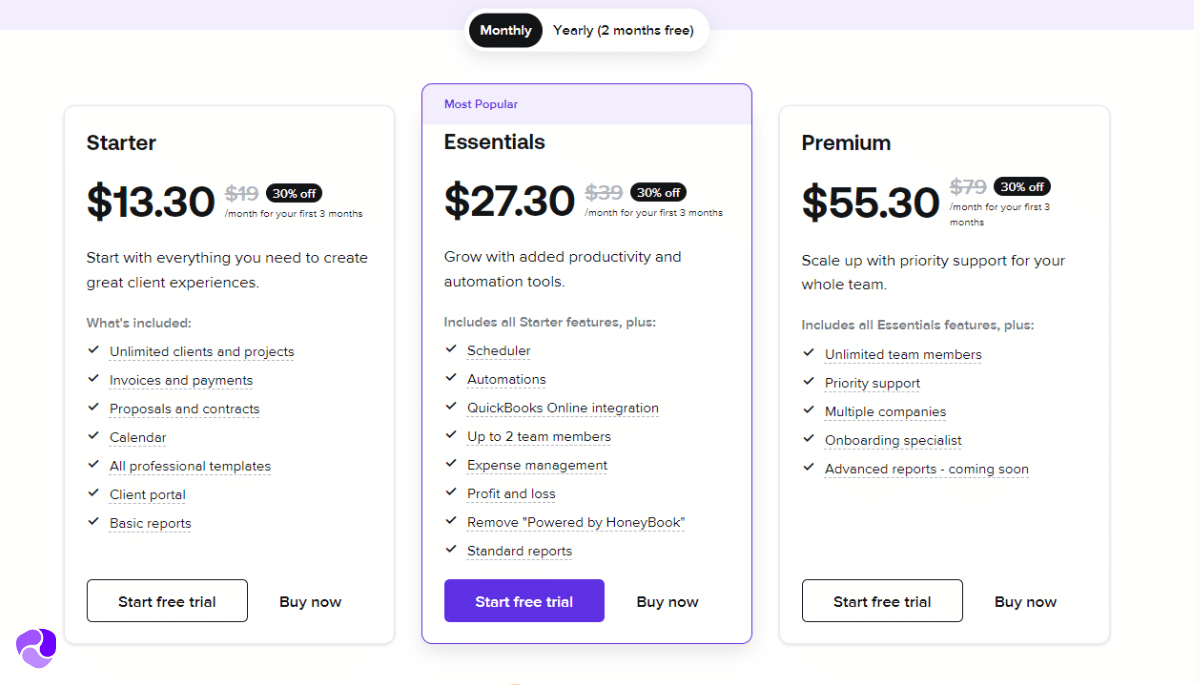Click the Onboarding specialist feature
The width and height of the screenshot is (1200, 685).
[893, 440]
